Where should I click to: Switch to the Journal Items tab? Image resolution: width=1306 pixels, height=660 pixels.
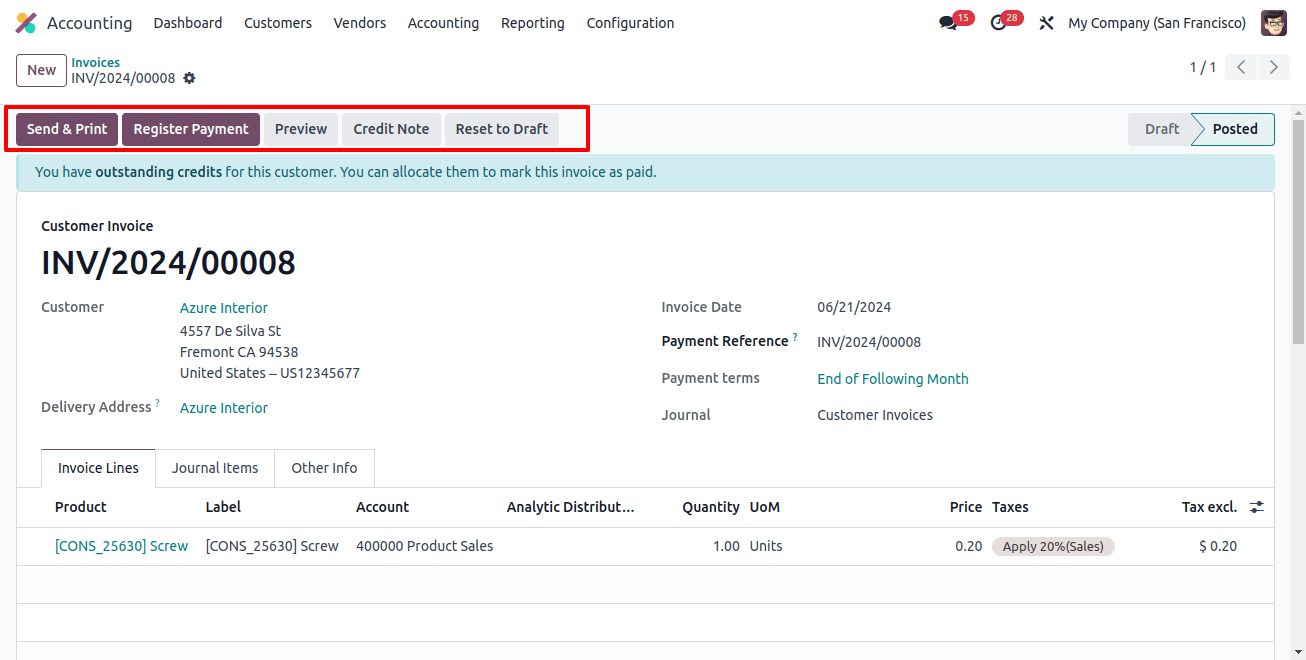click(215, 468)
